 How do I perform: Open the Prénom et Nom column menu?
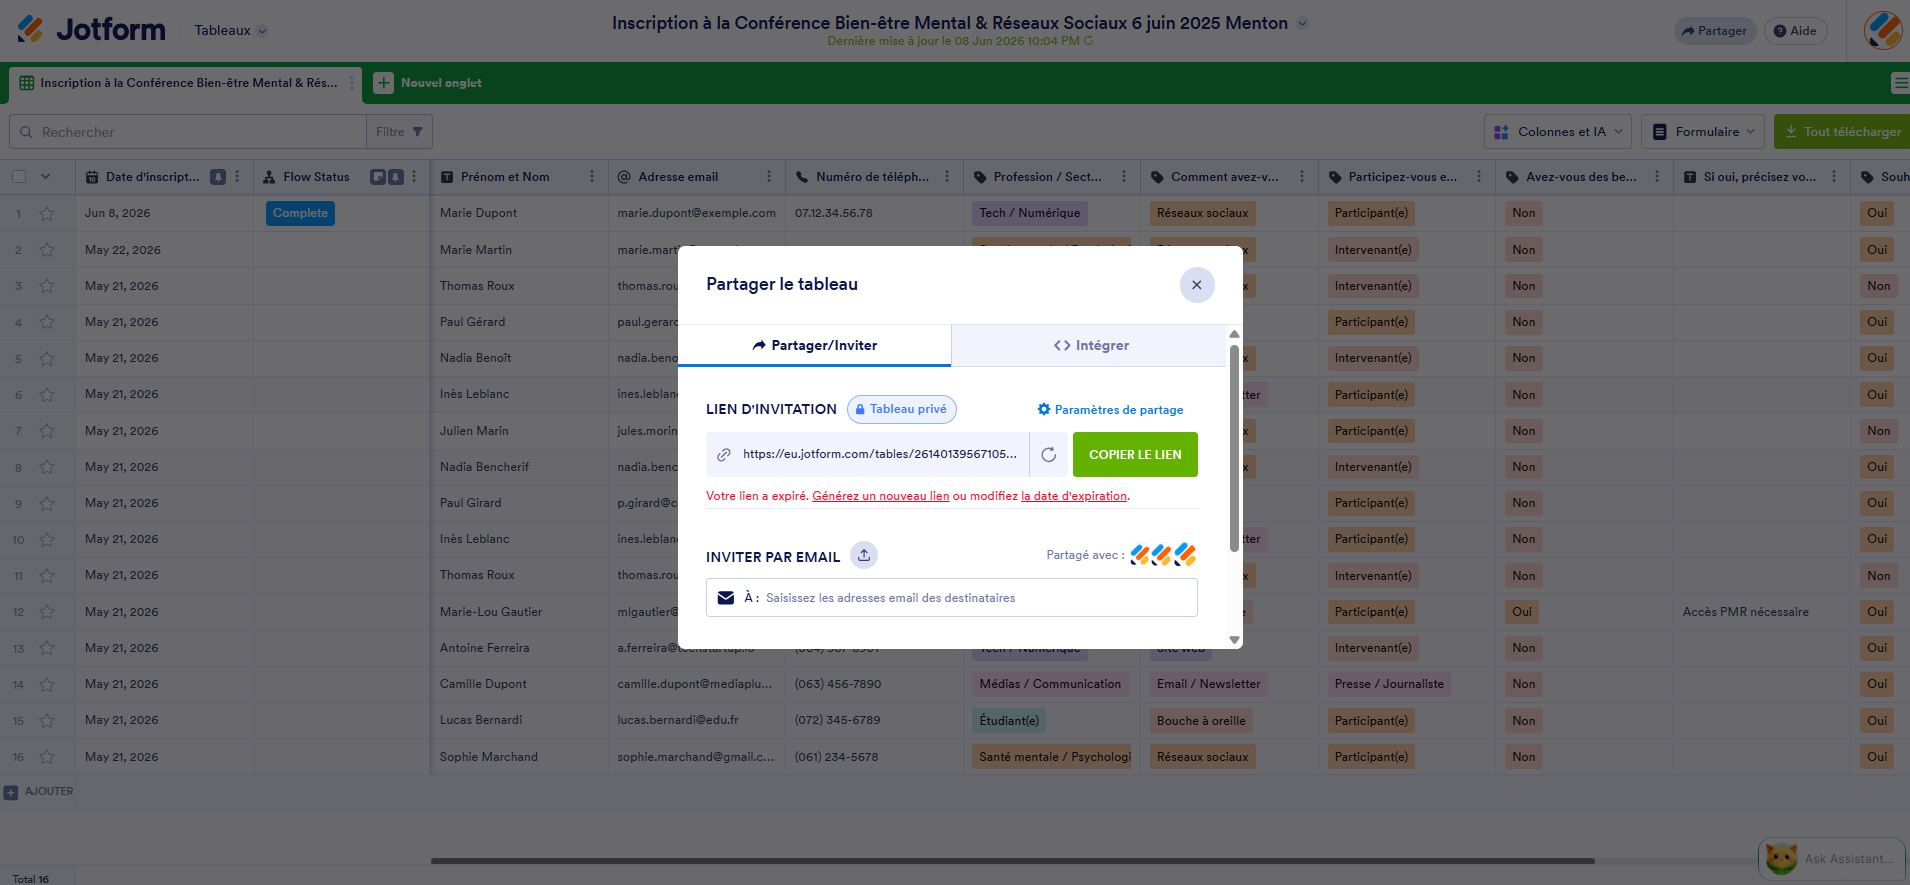coord(592,177)
